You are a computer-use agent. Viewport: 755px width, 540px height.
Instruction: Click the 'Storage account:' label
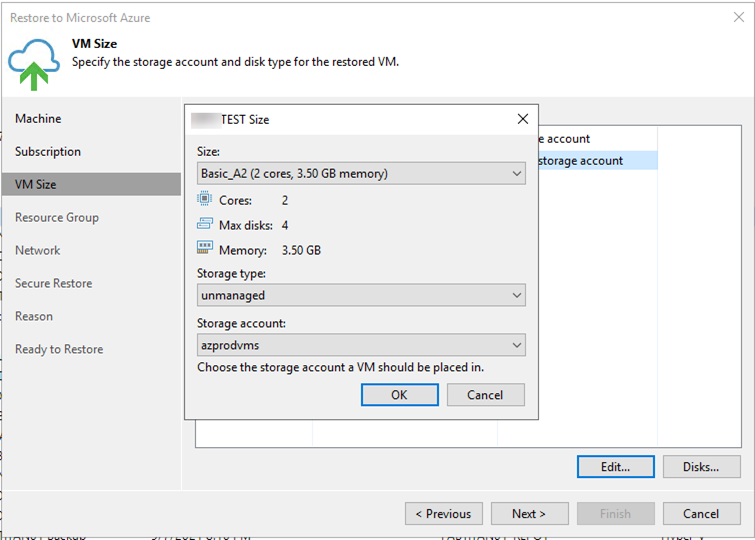point(241,323)
